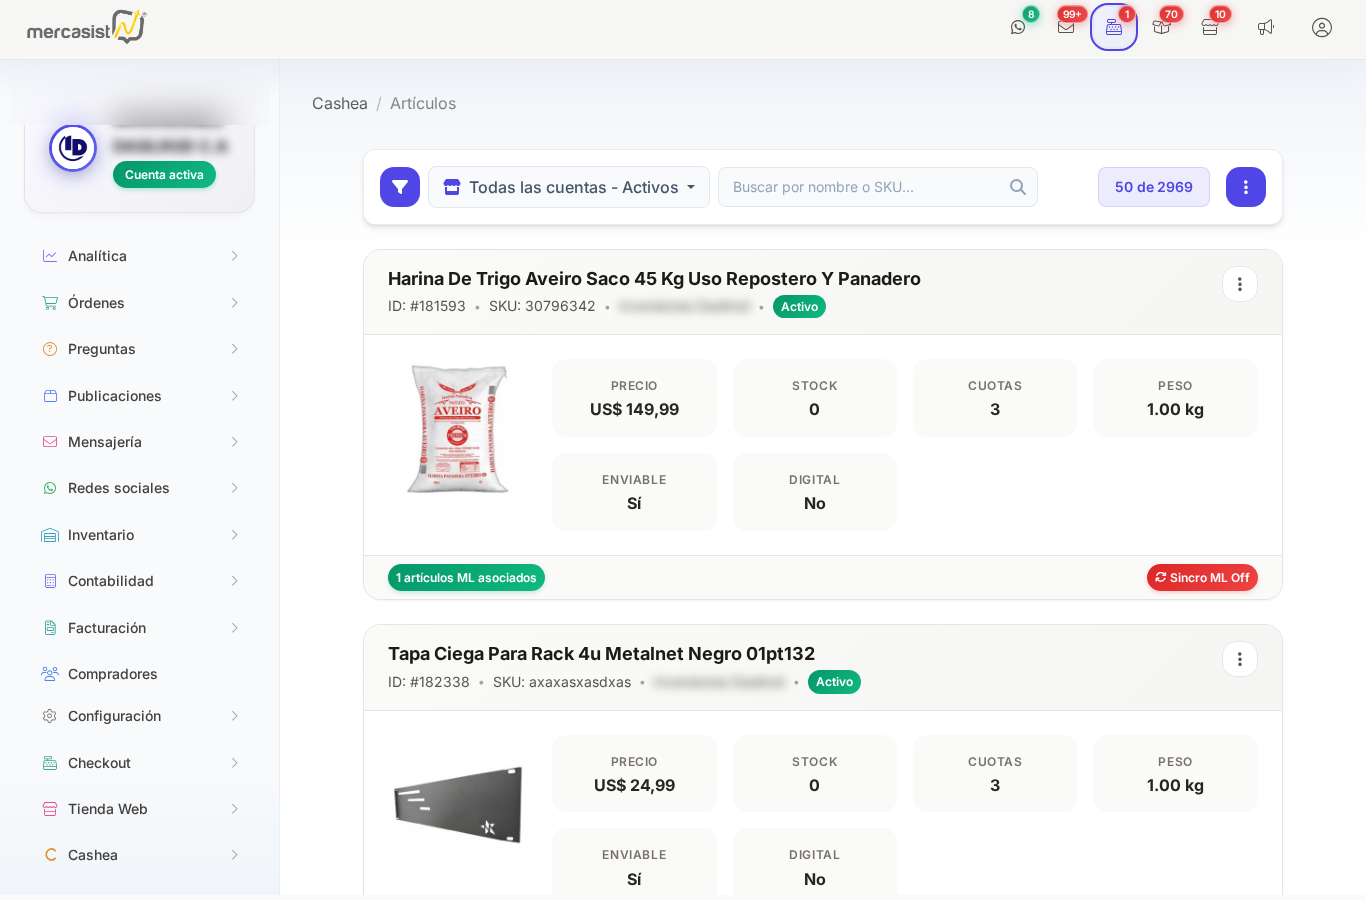Open the package box icon with 70 badge
This screenshot has height=900, width=1366.
pos(1161,27)
